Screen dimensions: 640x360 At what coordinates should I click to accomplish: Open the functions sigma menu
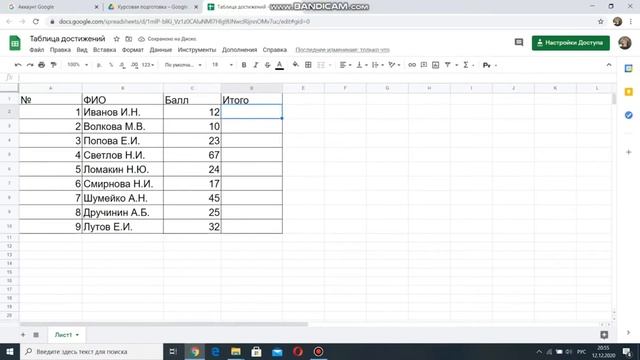coord(466,65)
